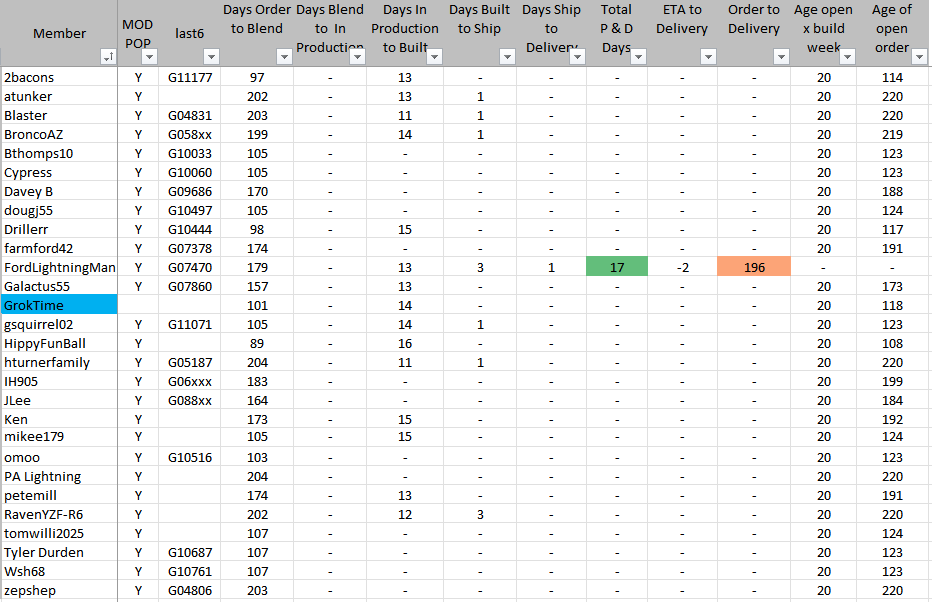Expand the last6 column filter
The width and height of the screenshot is (932, 602).
210,58
